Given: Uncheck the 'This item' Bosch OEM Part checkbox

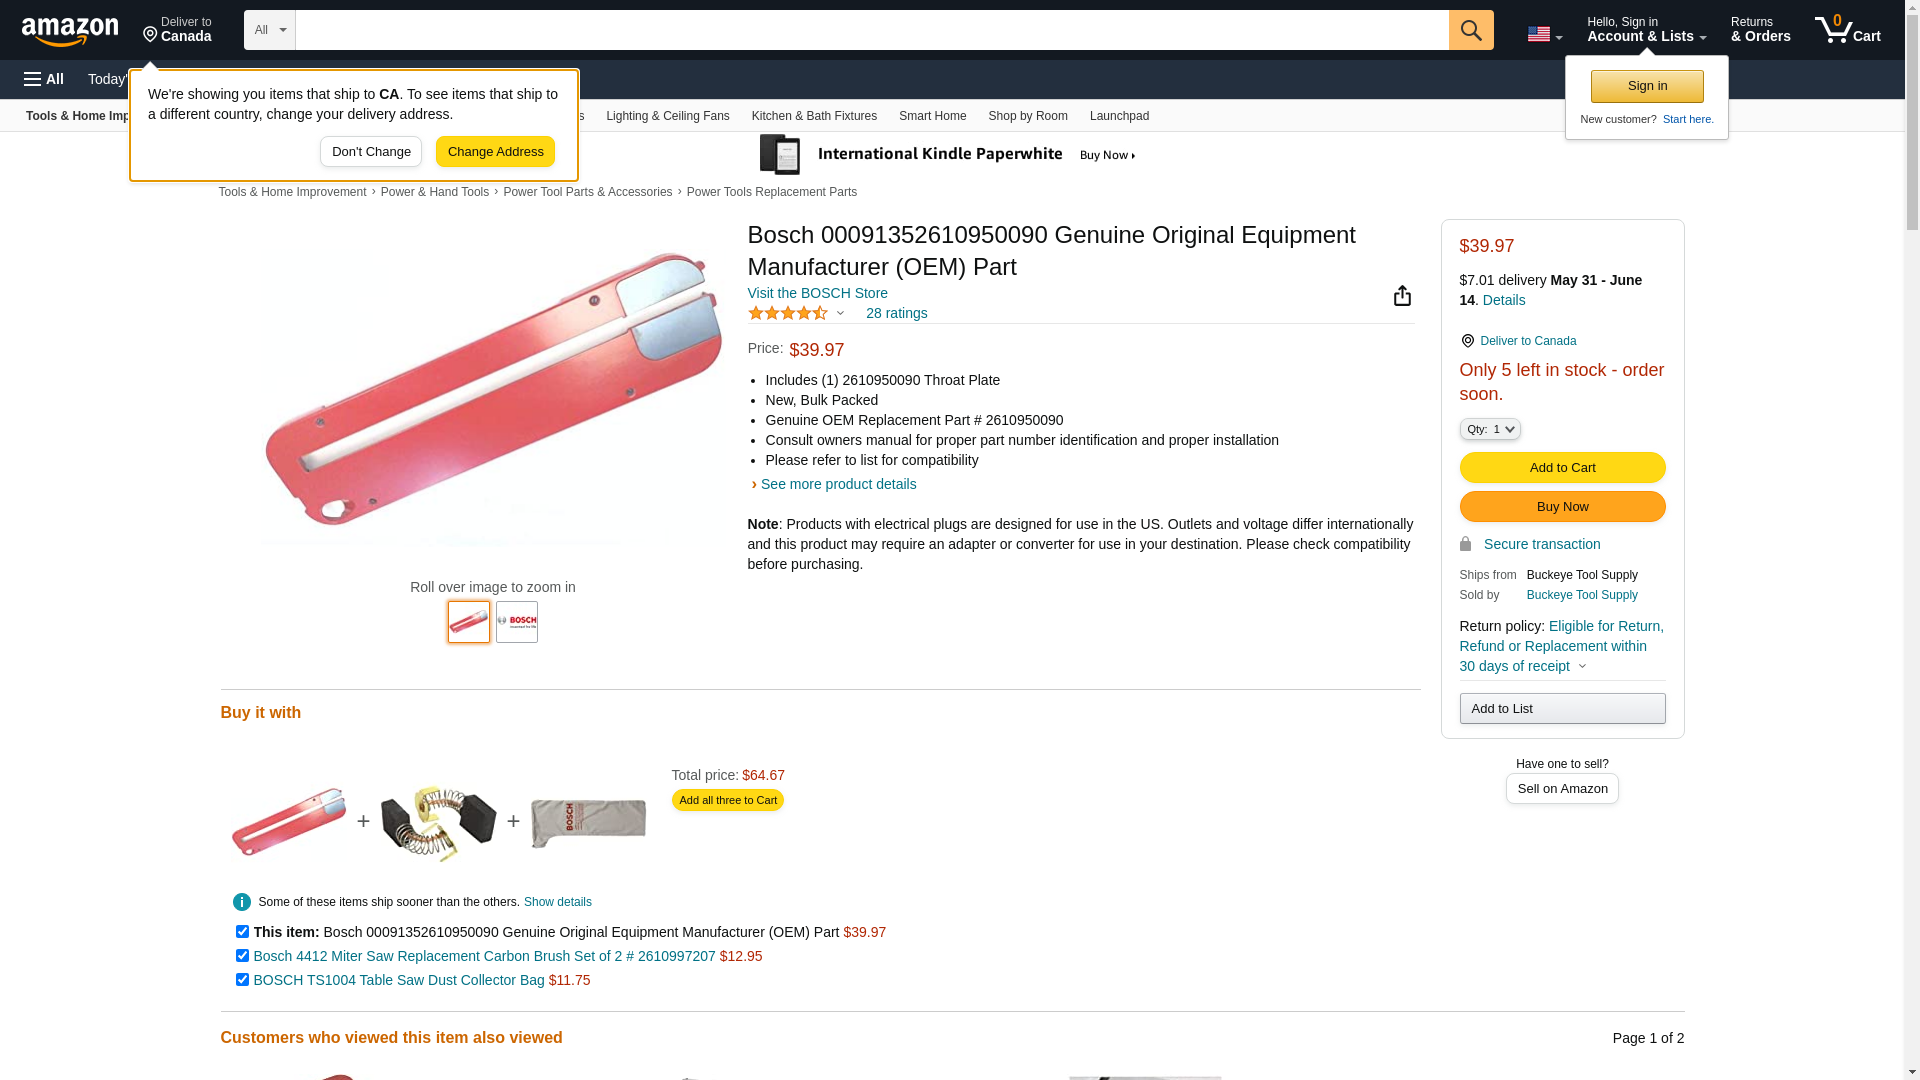Looking at the screenshot, I should click(242, 932).
